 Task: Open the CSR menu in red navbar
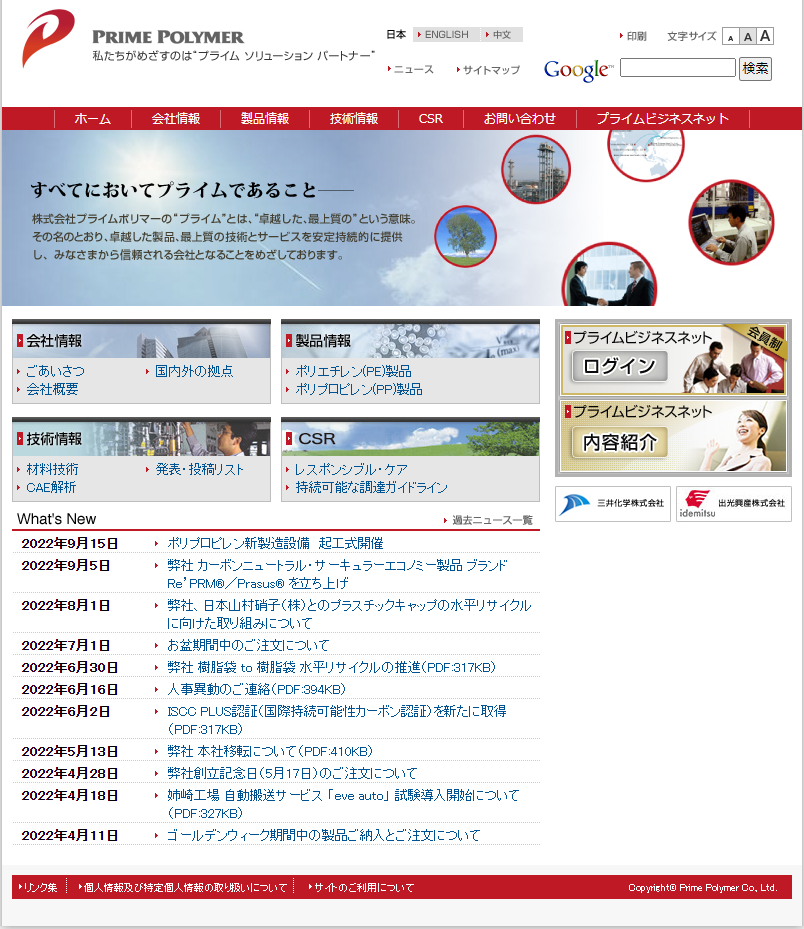pos(431,118)
